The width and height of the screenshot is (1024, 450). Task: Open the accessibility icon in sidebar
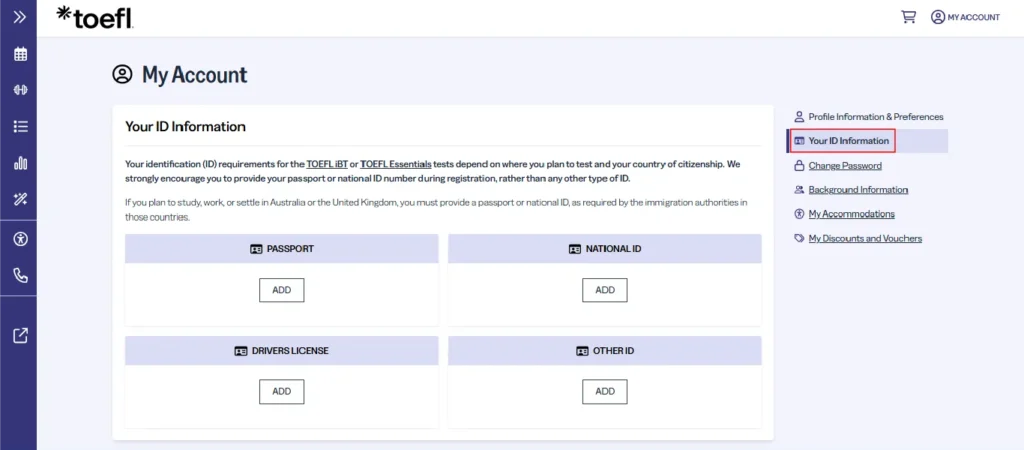(x=20, y=239)
